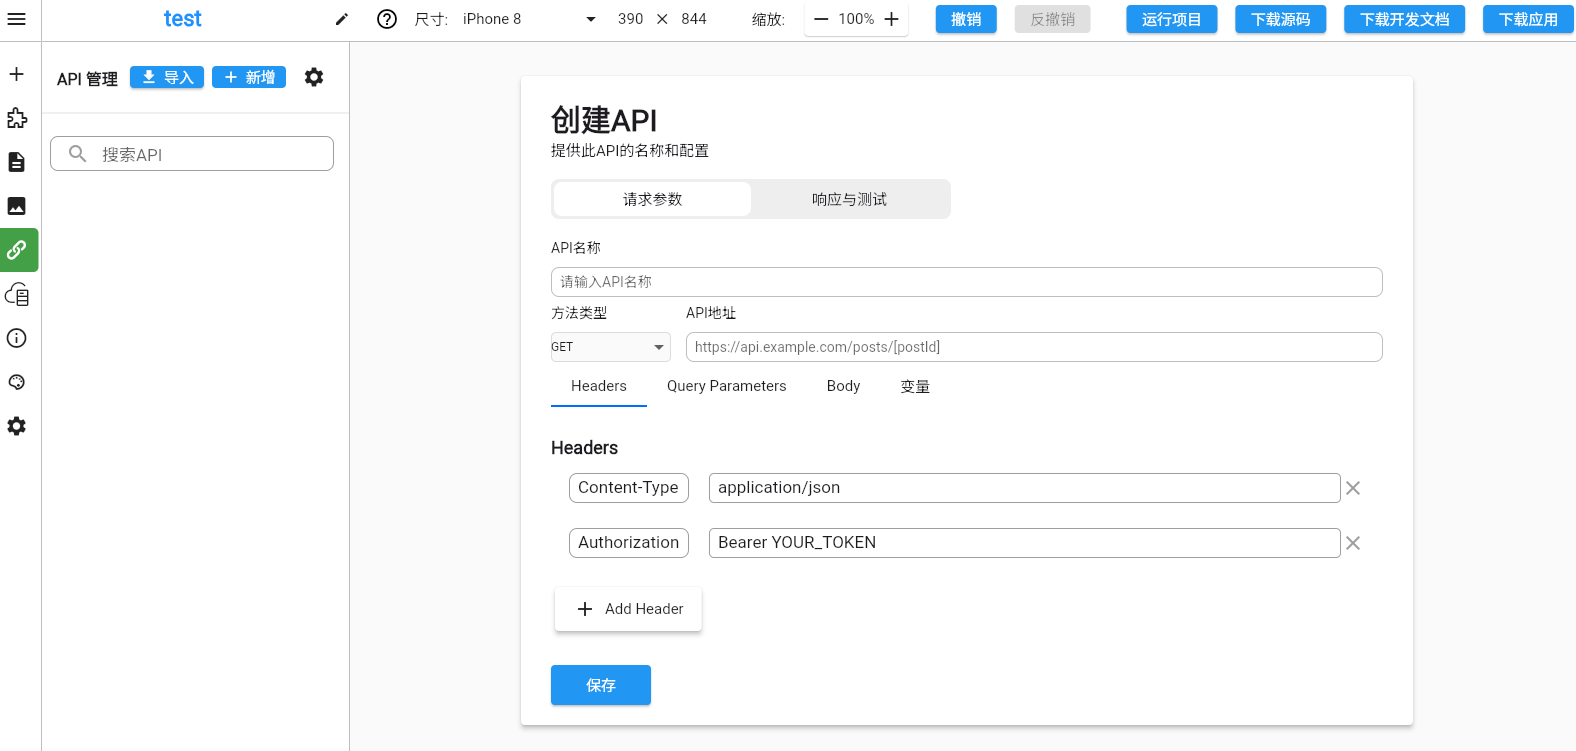The image size is (1576, 751).
Task: Open the GET method type dropdown
Action: tap(610, 347)
